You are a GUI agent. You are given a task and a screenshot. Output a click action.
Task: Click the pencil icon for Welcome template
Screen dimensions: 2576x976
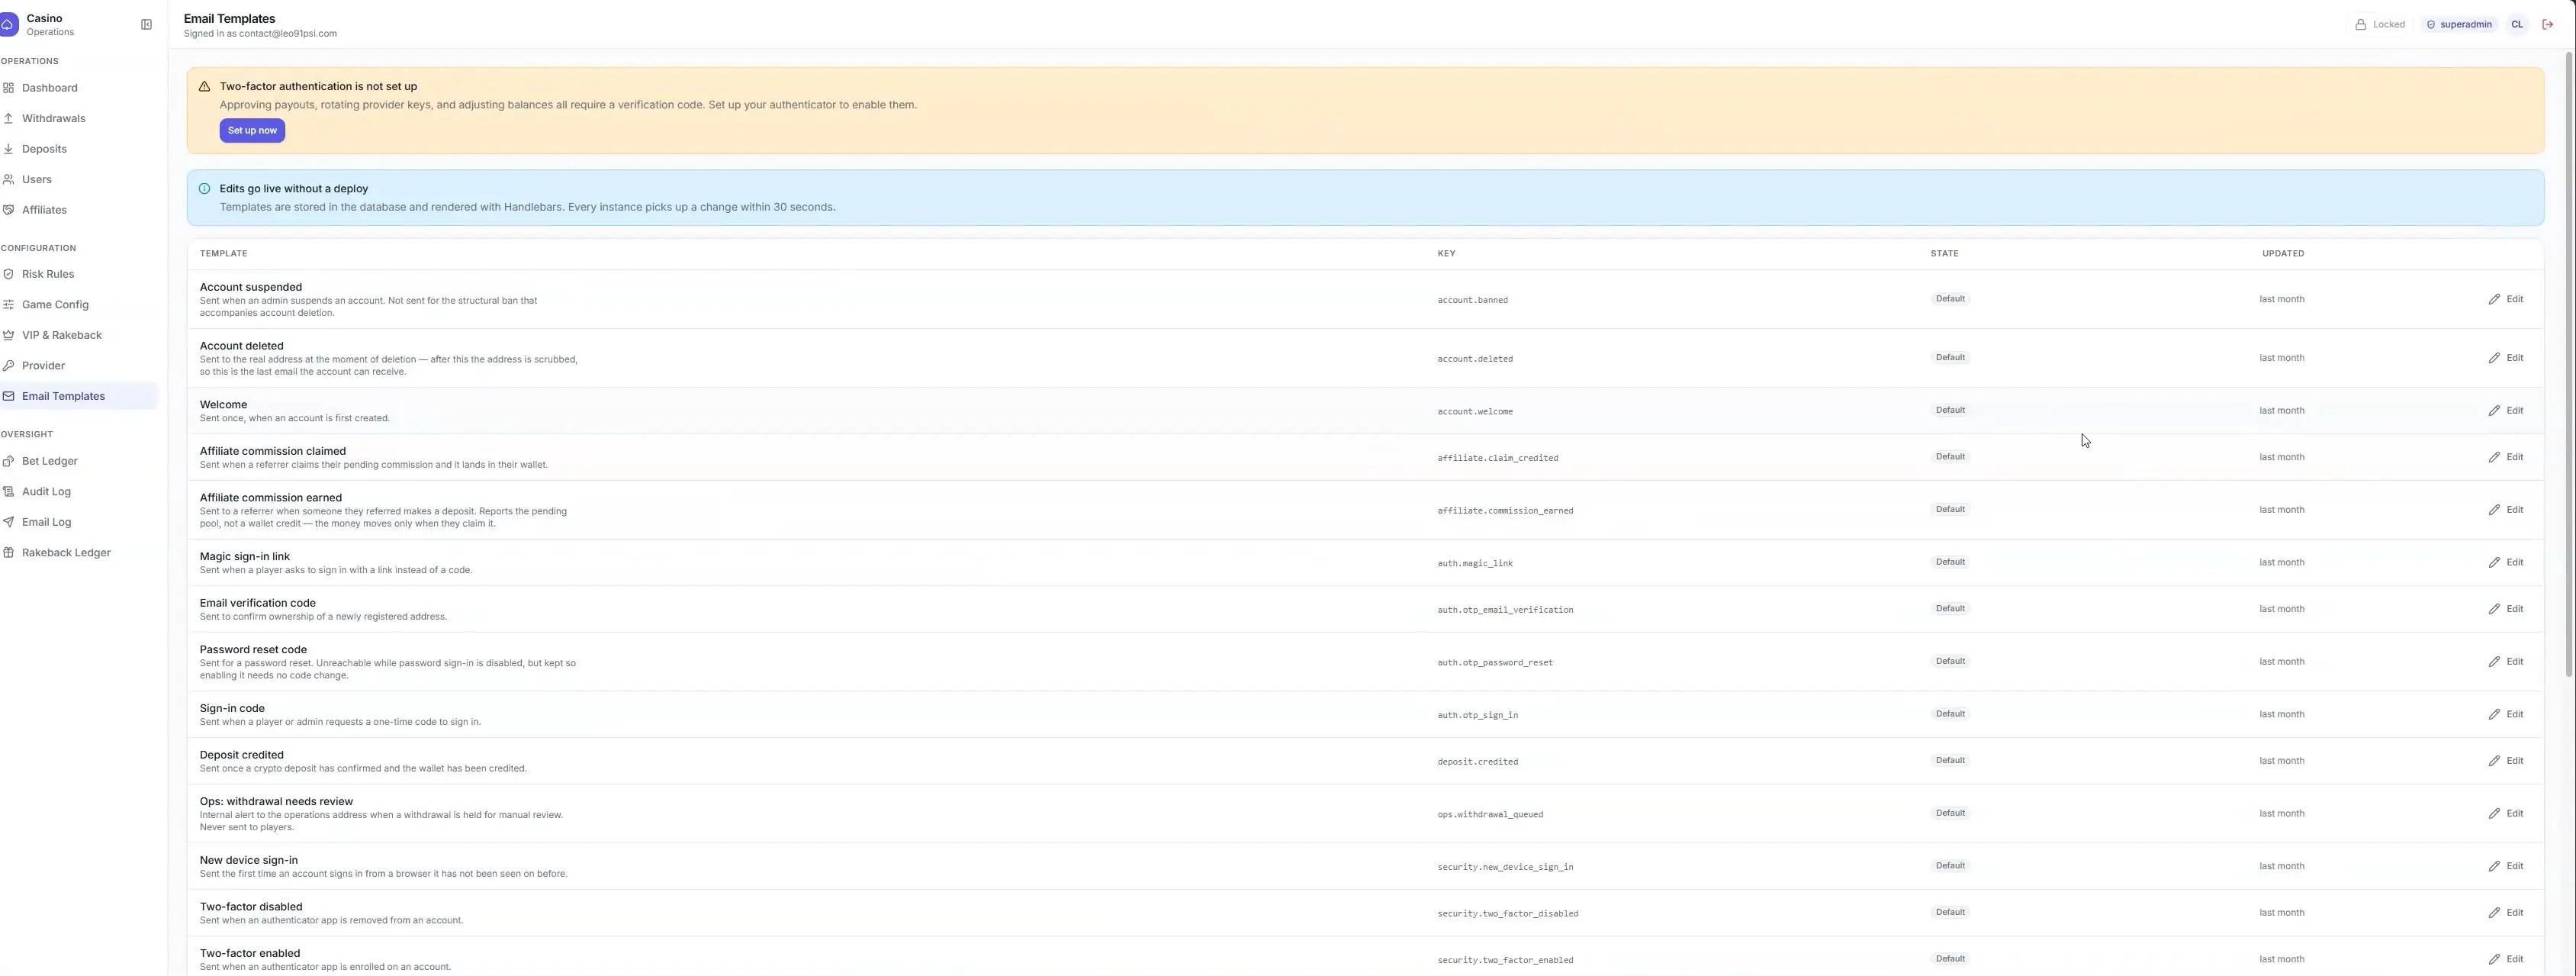[x=2493, y=411]
